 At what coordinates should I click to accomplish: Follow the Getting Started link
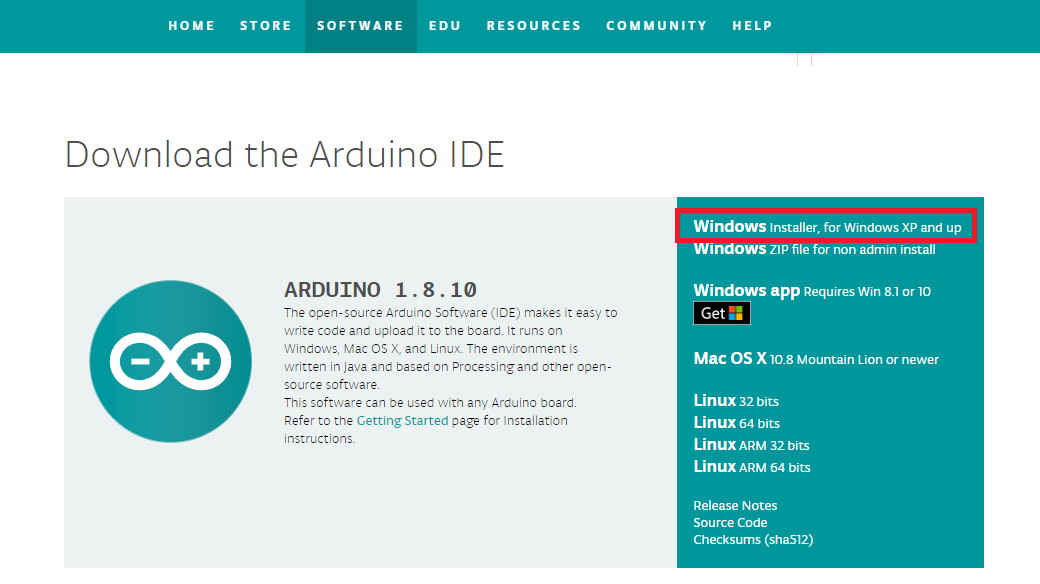[402, 420]
